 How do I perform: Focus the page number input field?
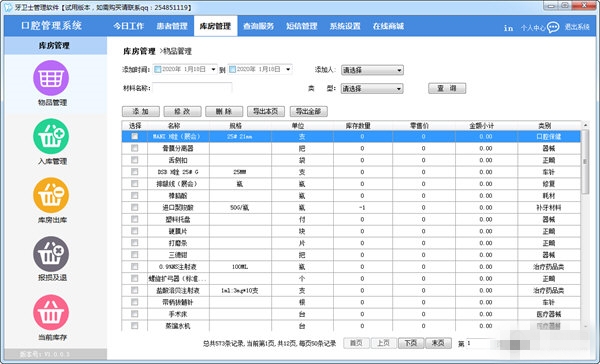point(479,343)
